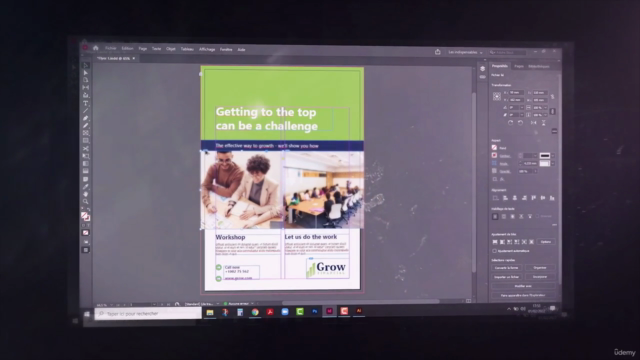Viewport: 640px width, 360px height.
Task: Click the Modifier avec button
Action: (x=523, y=286)
